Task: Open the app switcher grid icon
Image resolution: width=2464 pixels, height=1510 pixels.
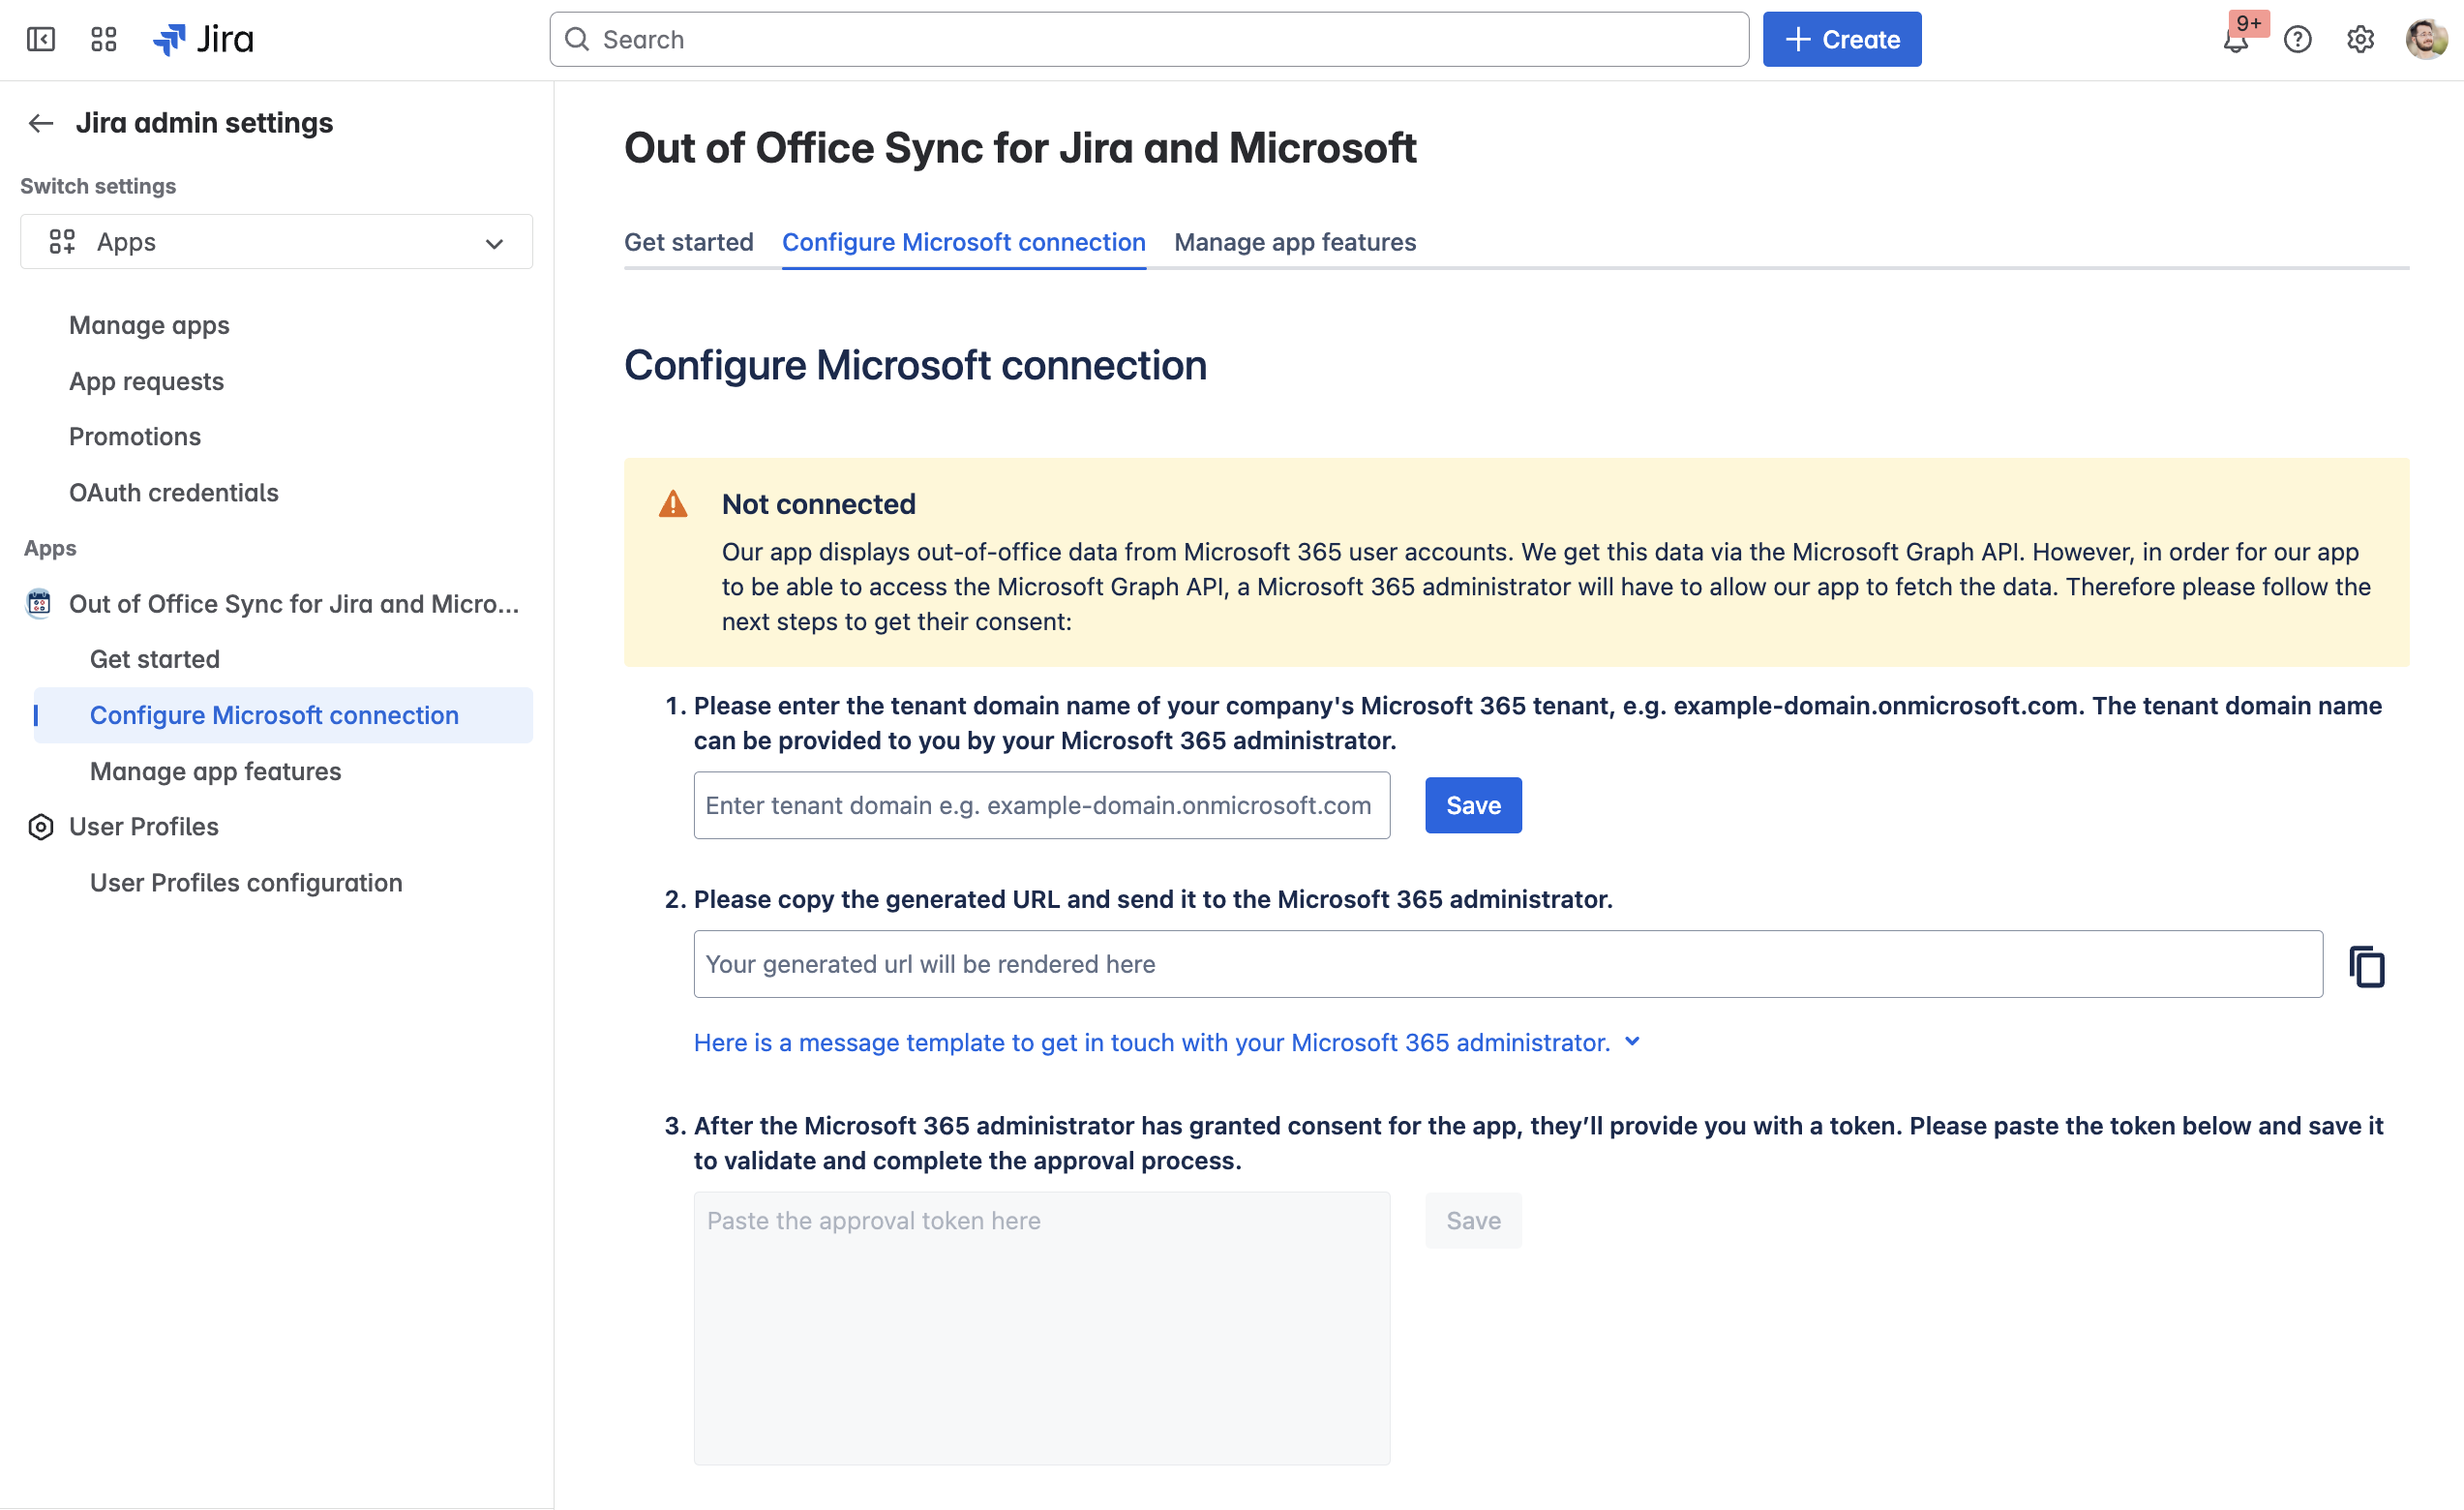Action: coord(104,39)
